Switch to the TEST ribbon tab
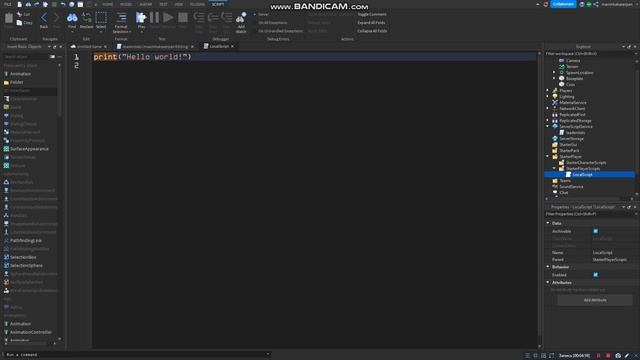 tap(163, 4)
